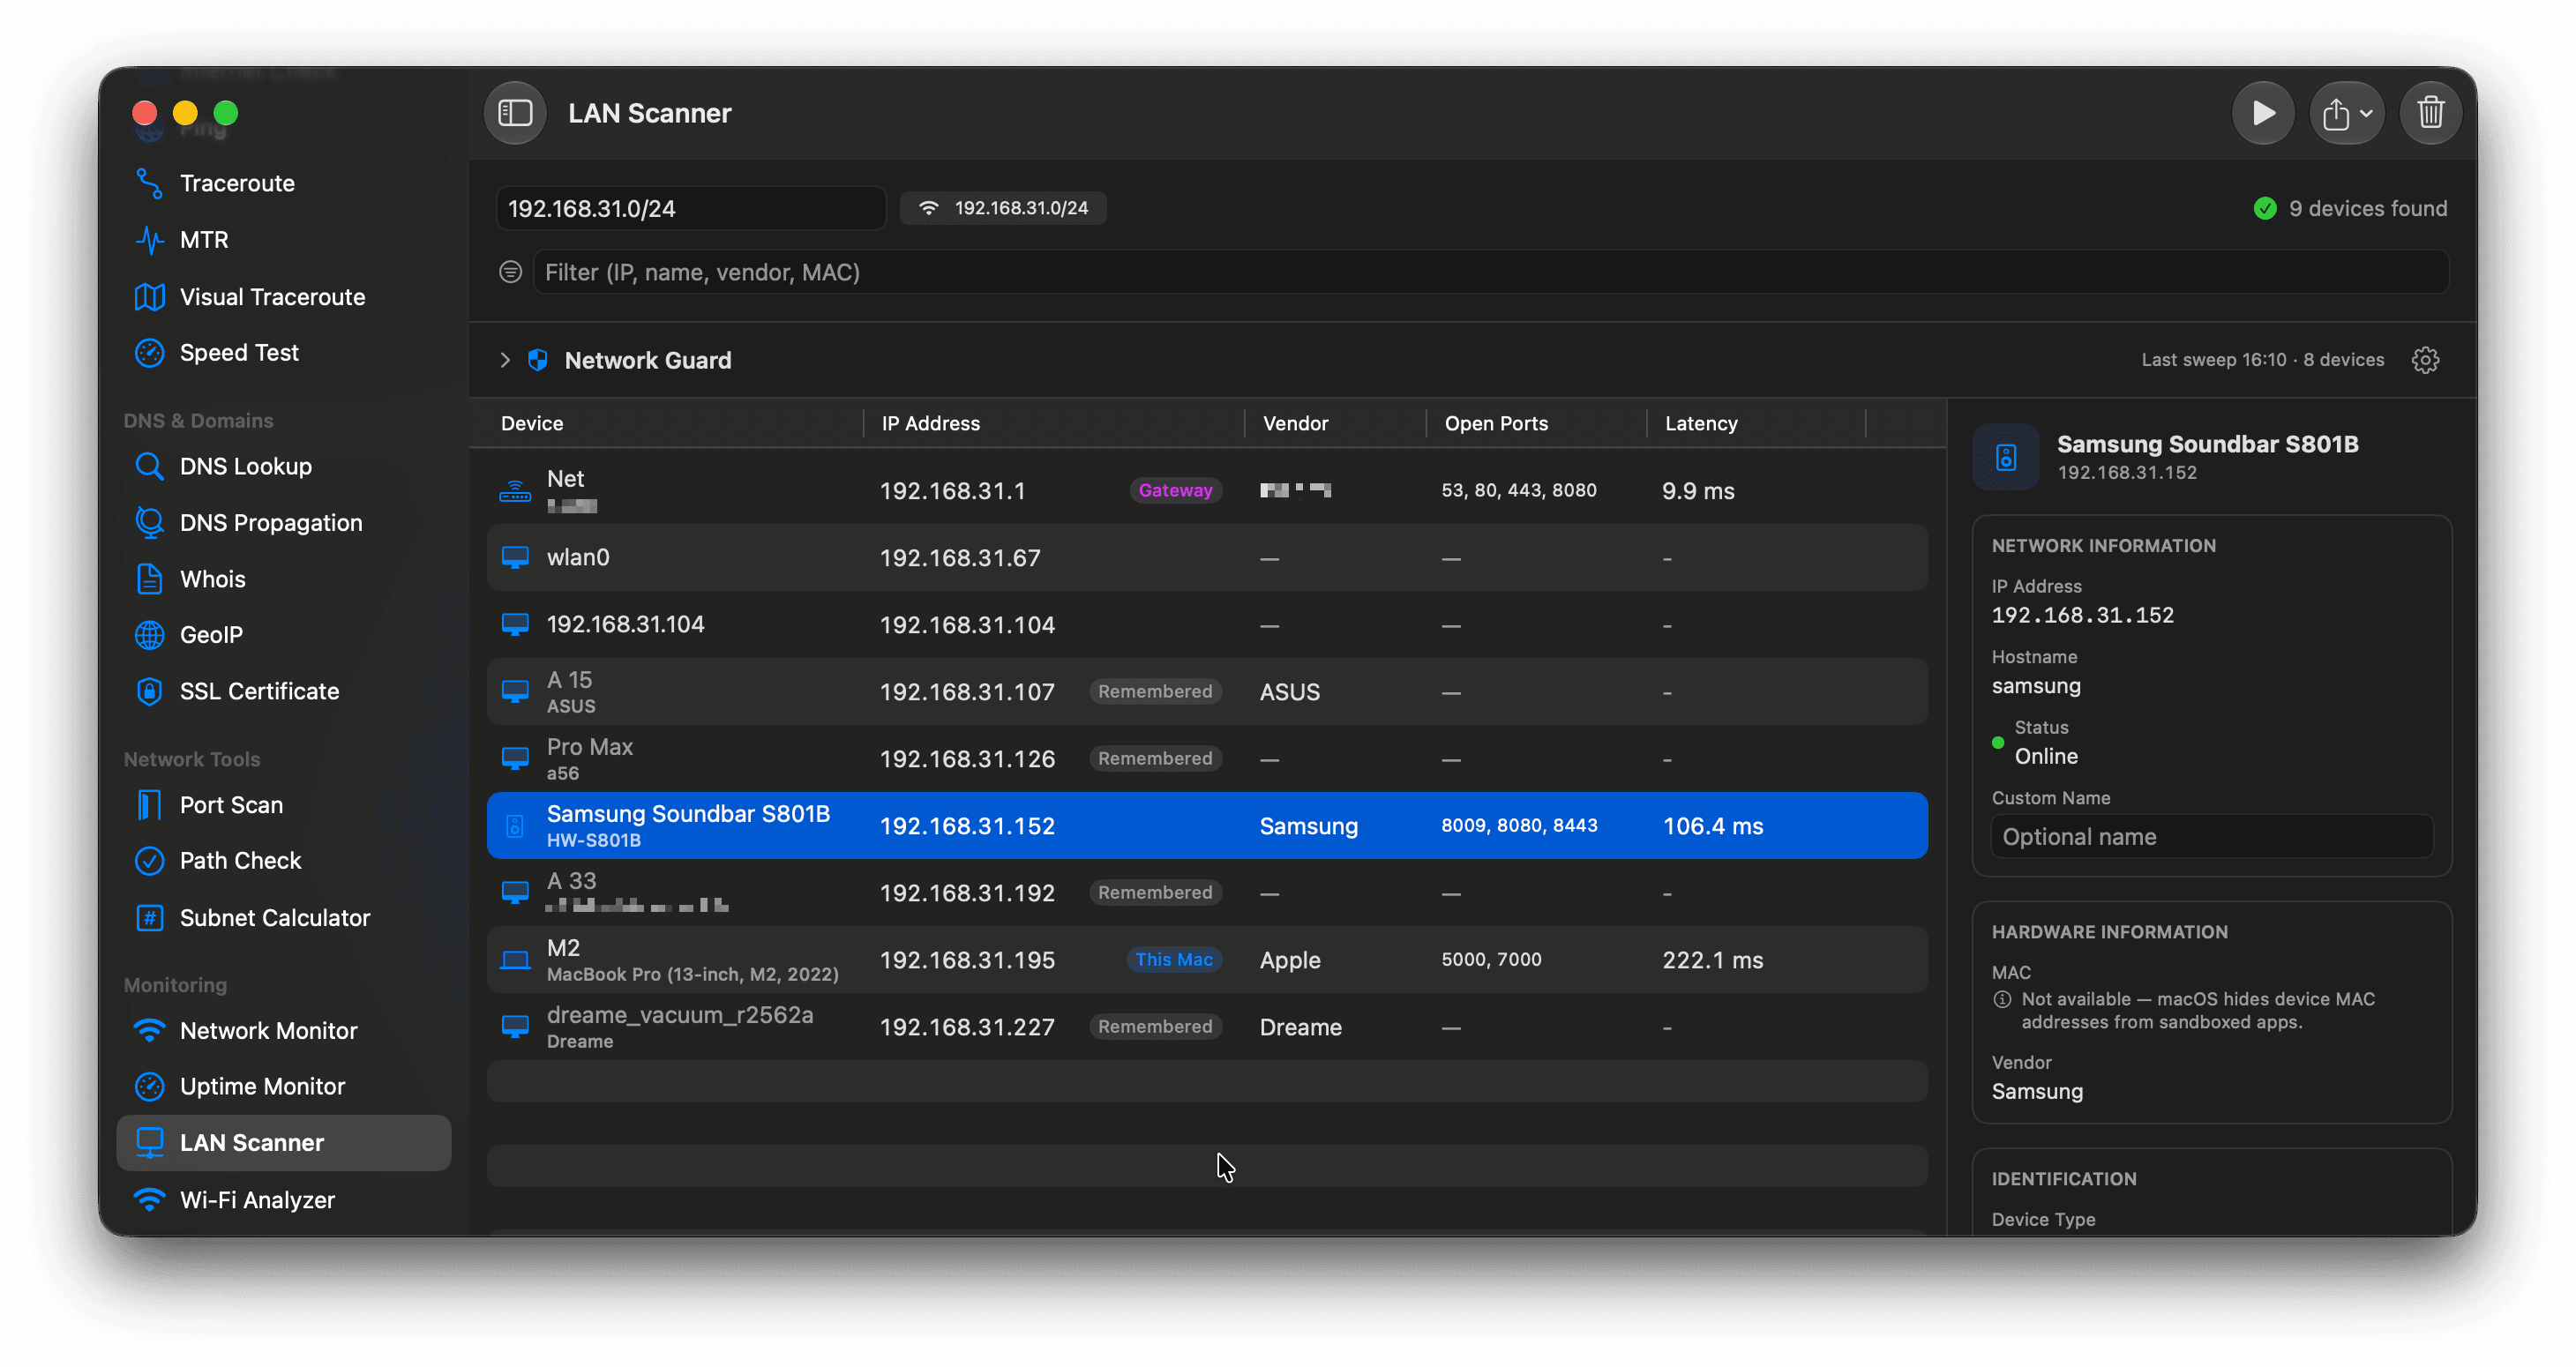Toggle the sidebar with the panel icon
This screenshot has height=1367, width=2576.
pos(515,113)
